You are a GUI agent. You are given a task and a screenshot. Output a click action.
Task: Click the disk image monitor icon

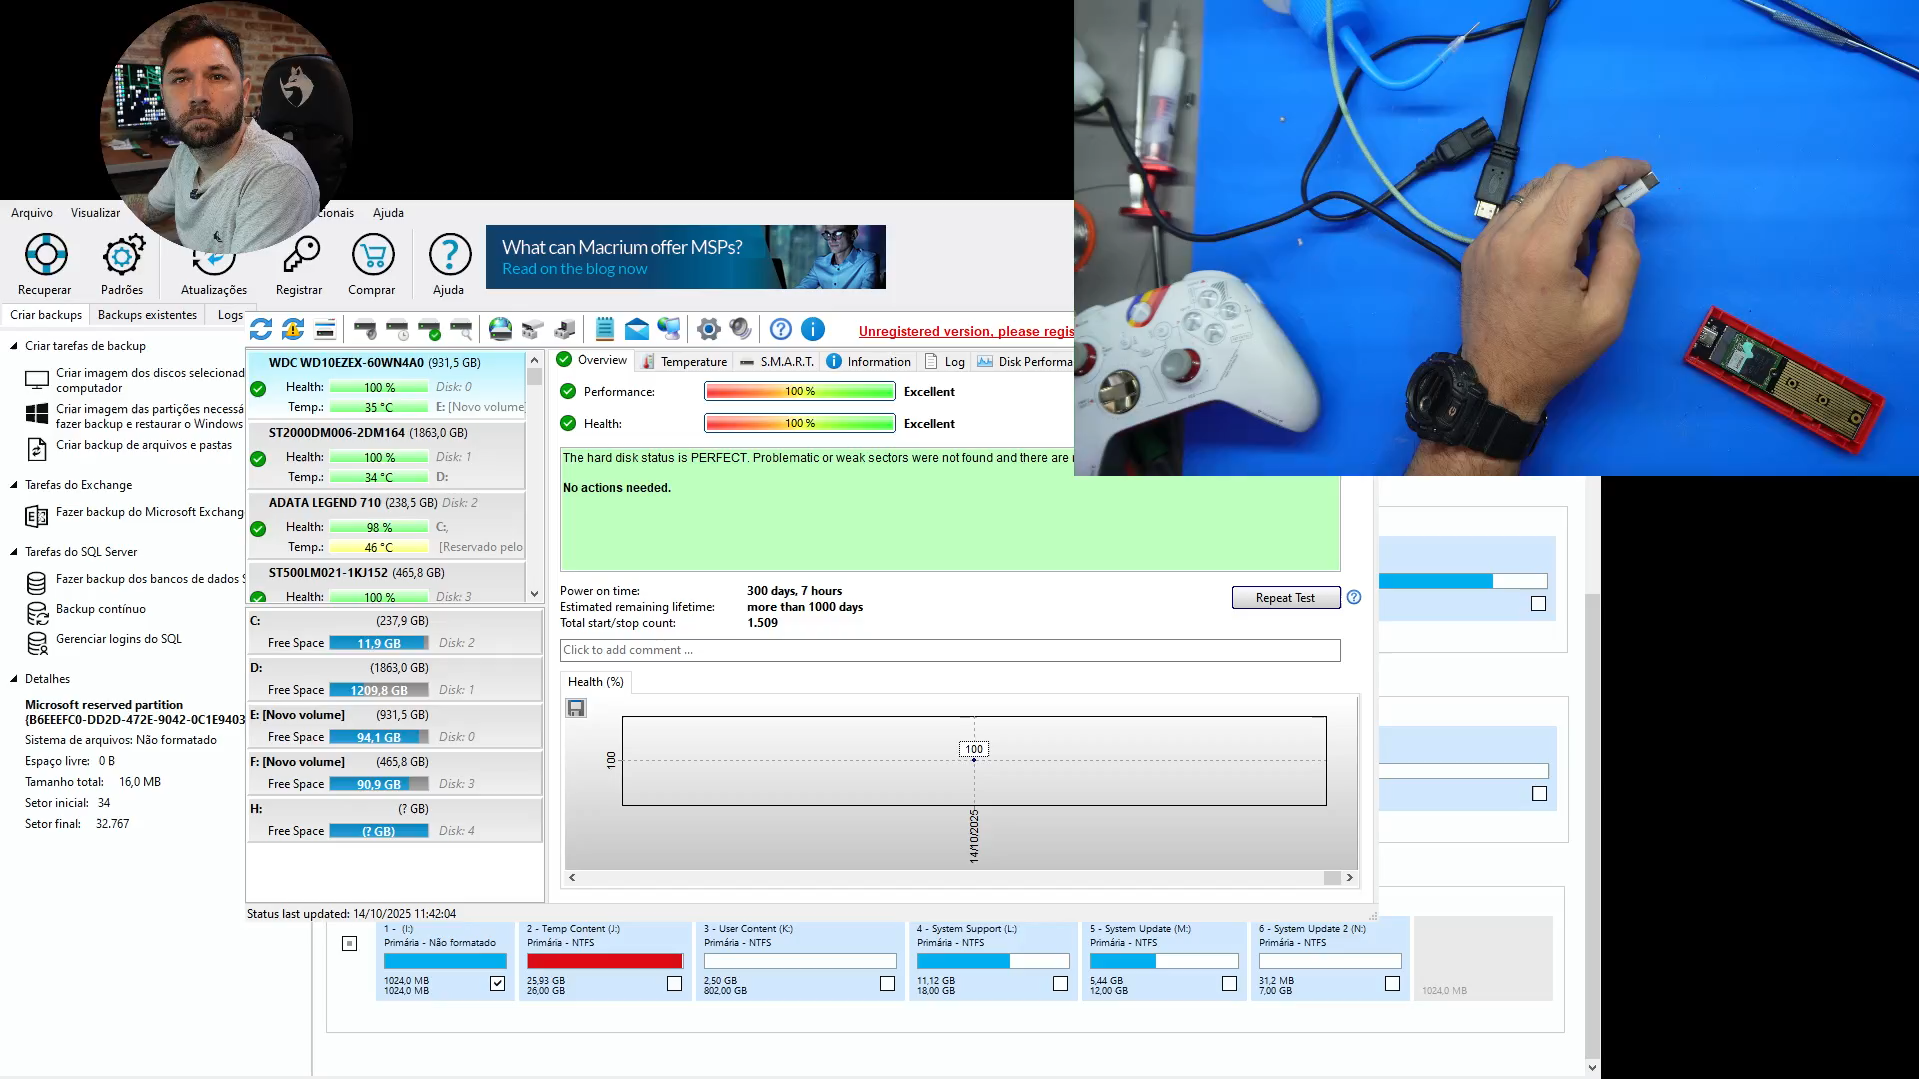[37, 380]
